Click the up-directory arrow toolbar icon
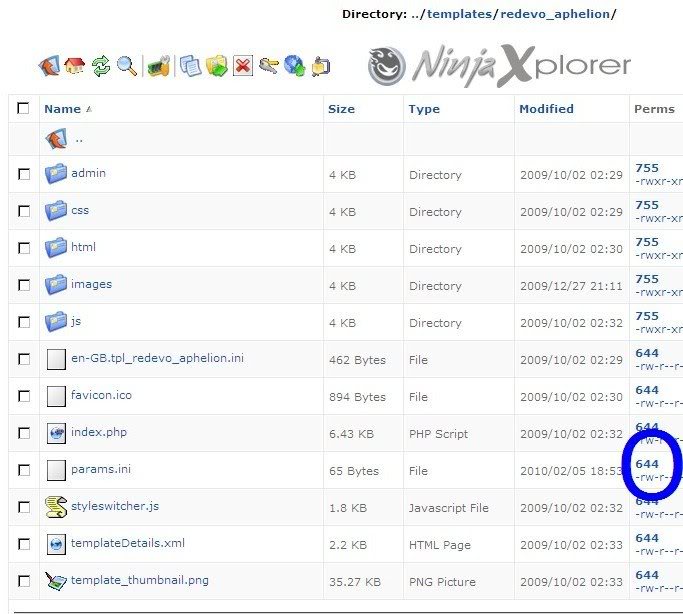Screen dimensions: 683x614 click(x=49, y=67)
